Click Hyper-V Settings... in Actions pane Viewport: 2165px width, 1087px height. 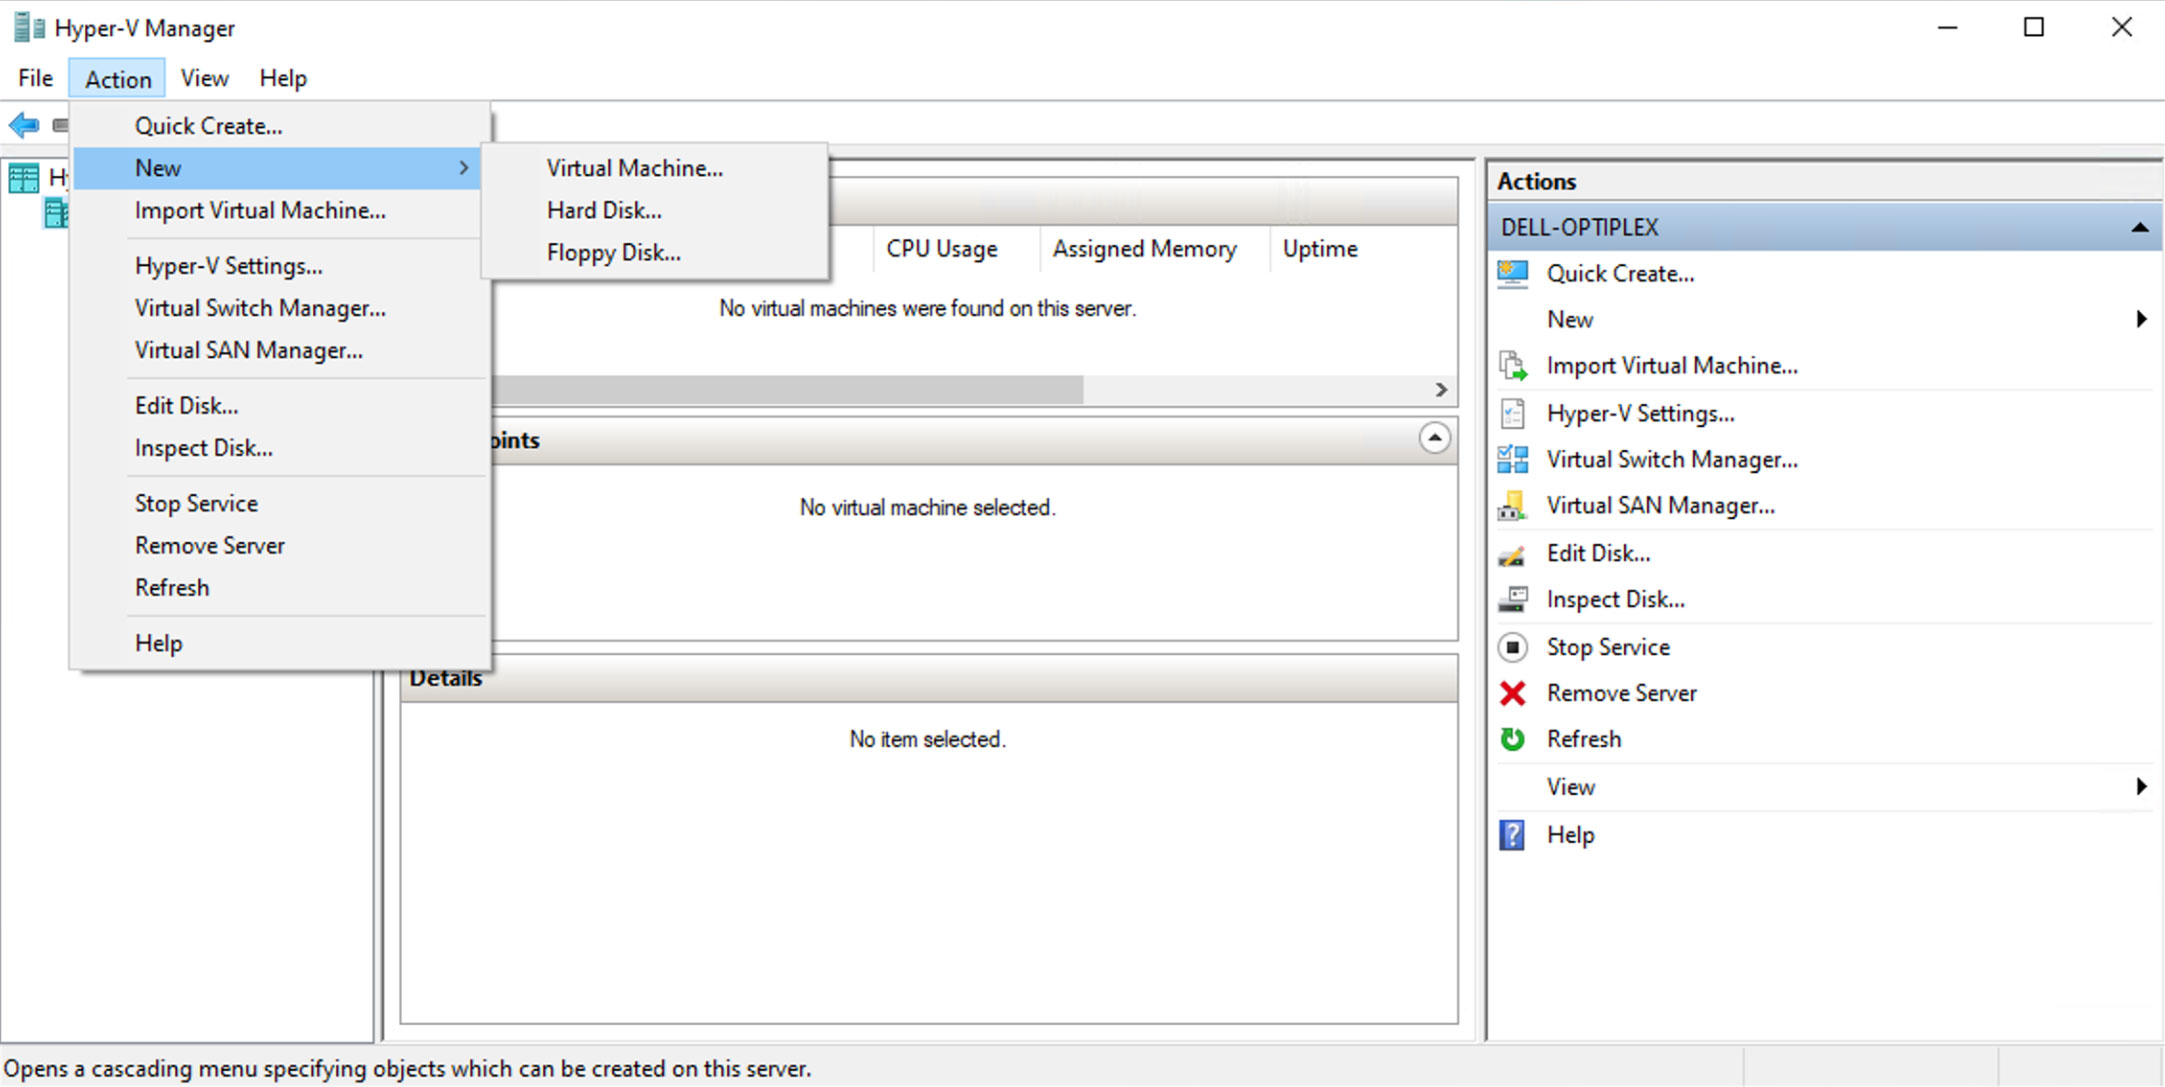coord(1640,413)
